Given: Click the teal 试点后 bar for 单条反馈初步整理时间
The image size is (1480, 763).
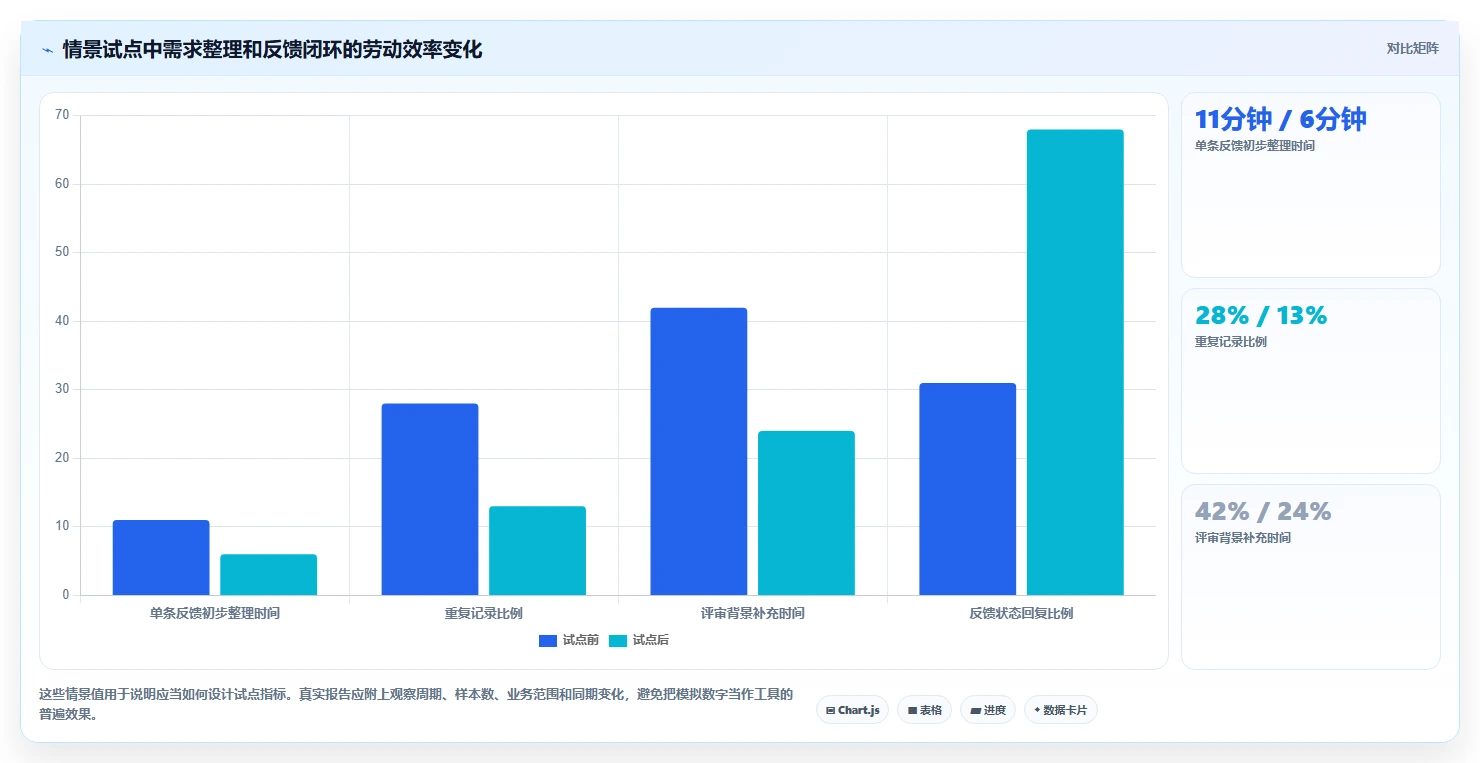Looking at the screenshot, I should [268, 574].
